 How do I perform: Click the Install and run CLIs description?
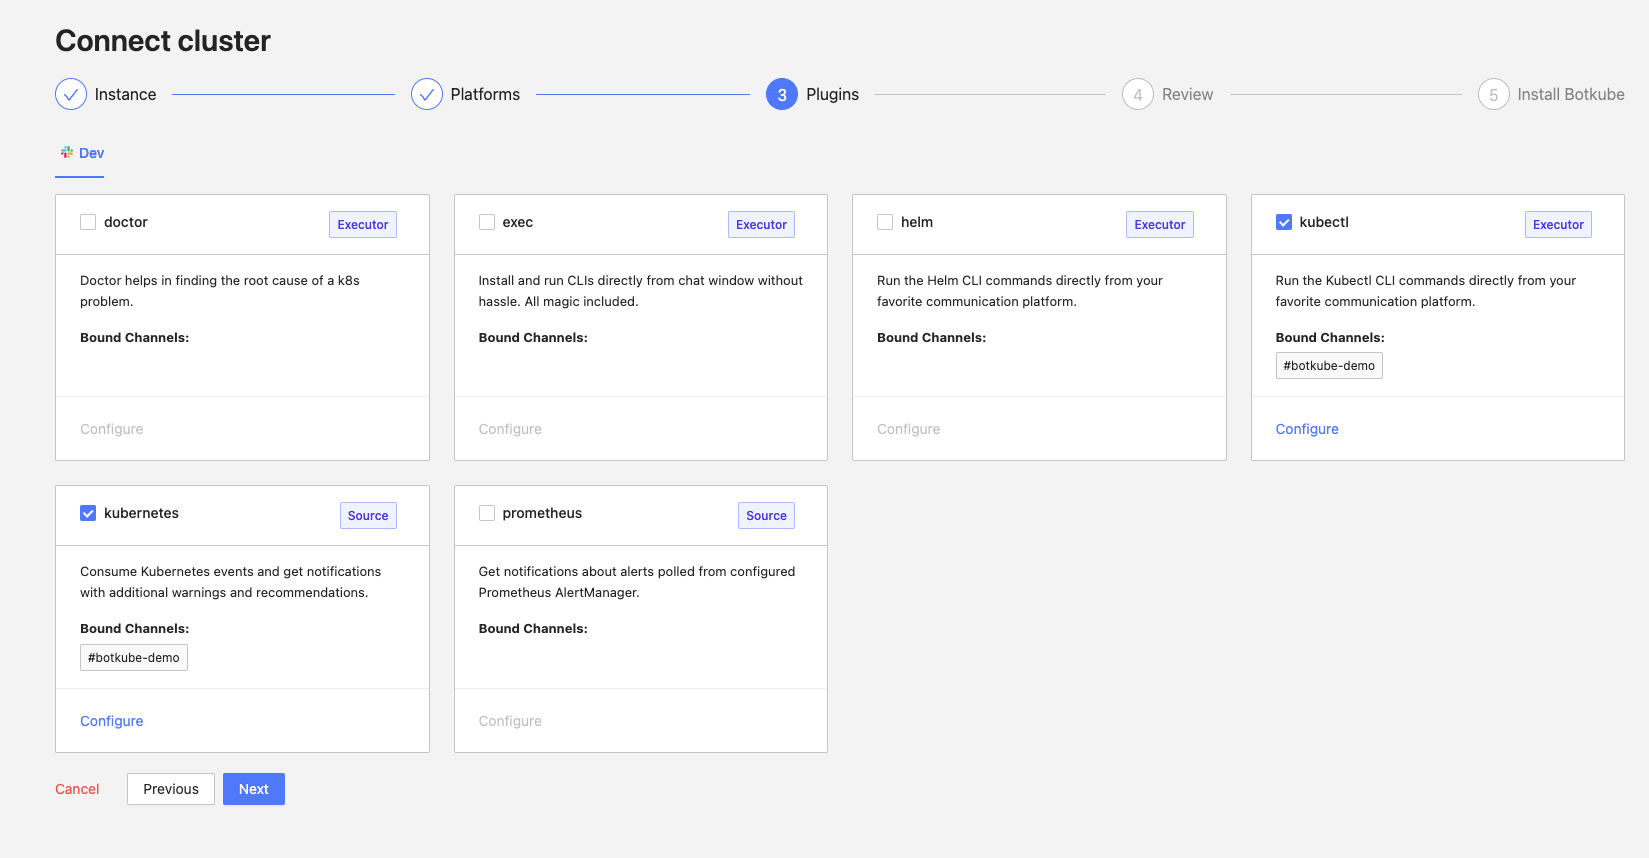641,291
